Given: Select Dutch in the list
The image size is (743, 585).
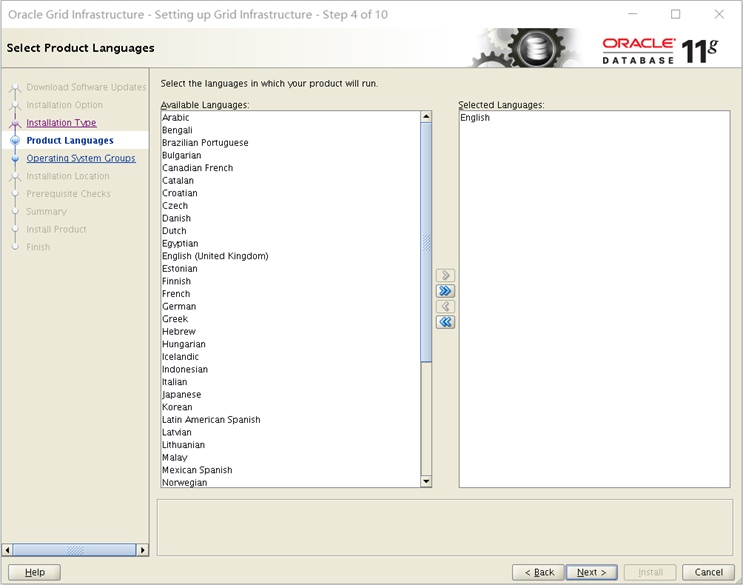Looking at the screenshot, I should [290, 231].
